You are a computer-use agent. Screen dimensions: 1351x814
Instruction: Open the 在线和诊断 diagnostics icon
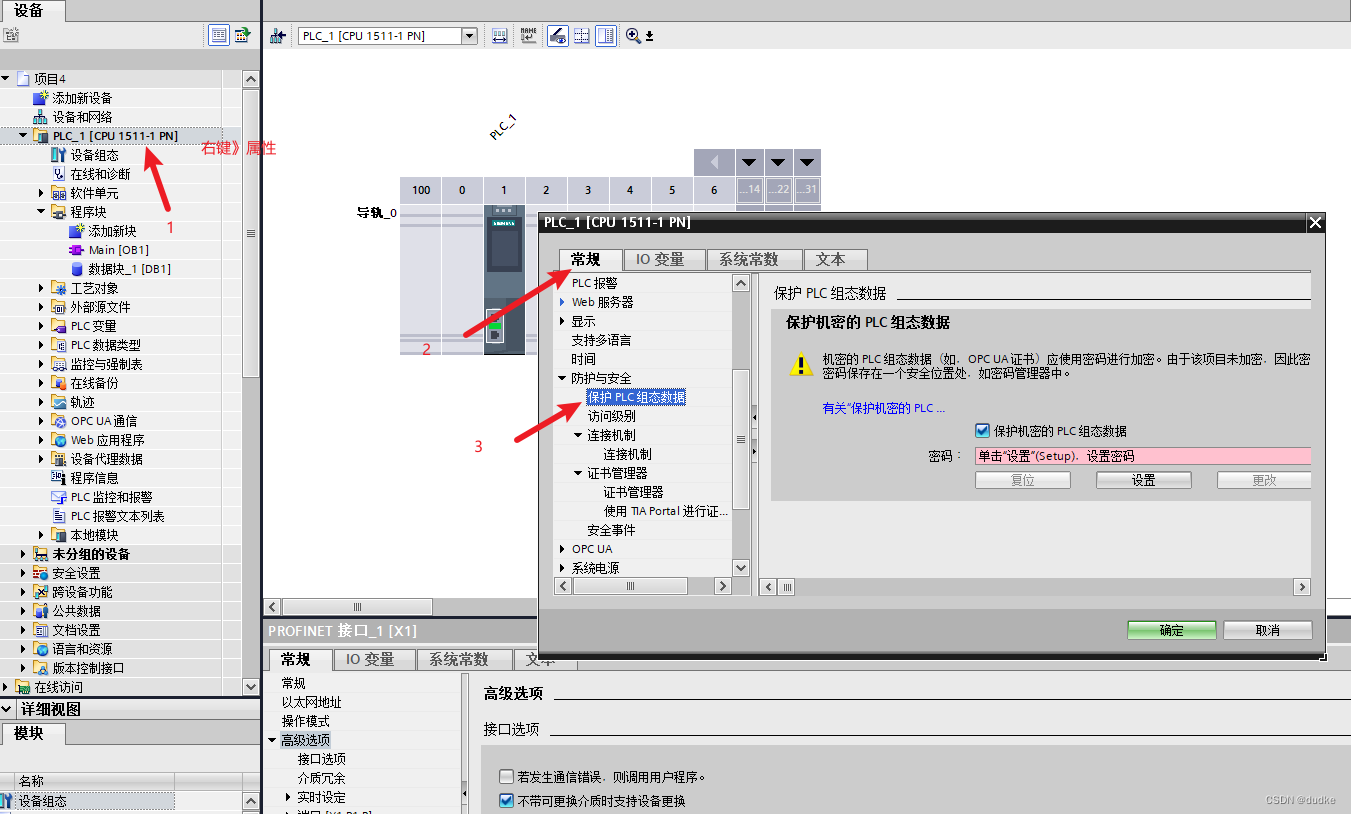[59, 174]
